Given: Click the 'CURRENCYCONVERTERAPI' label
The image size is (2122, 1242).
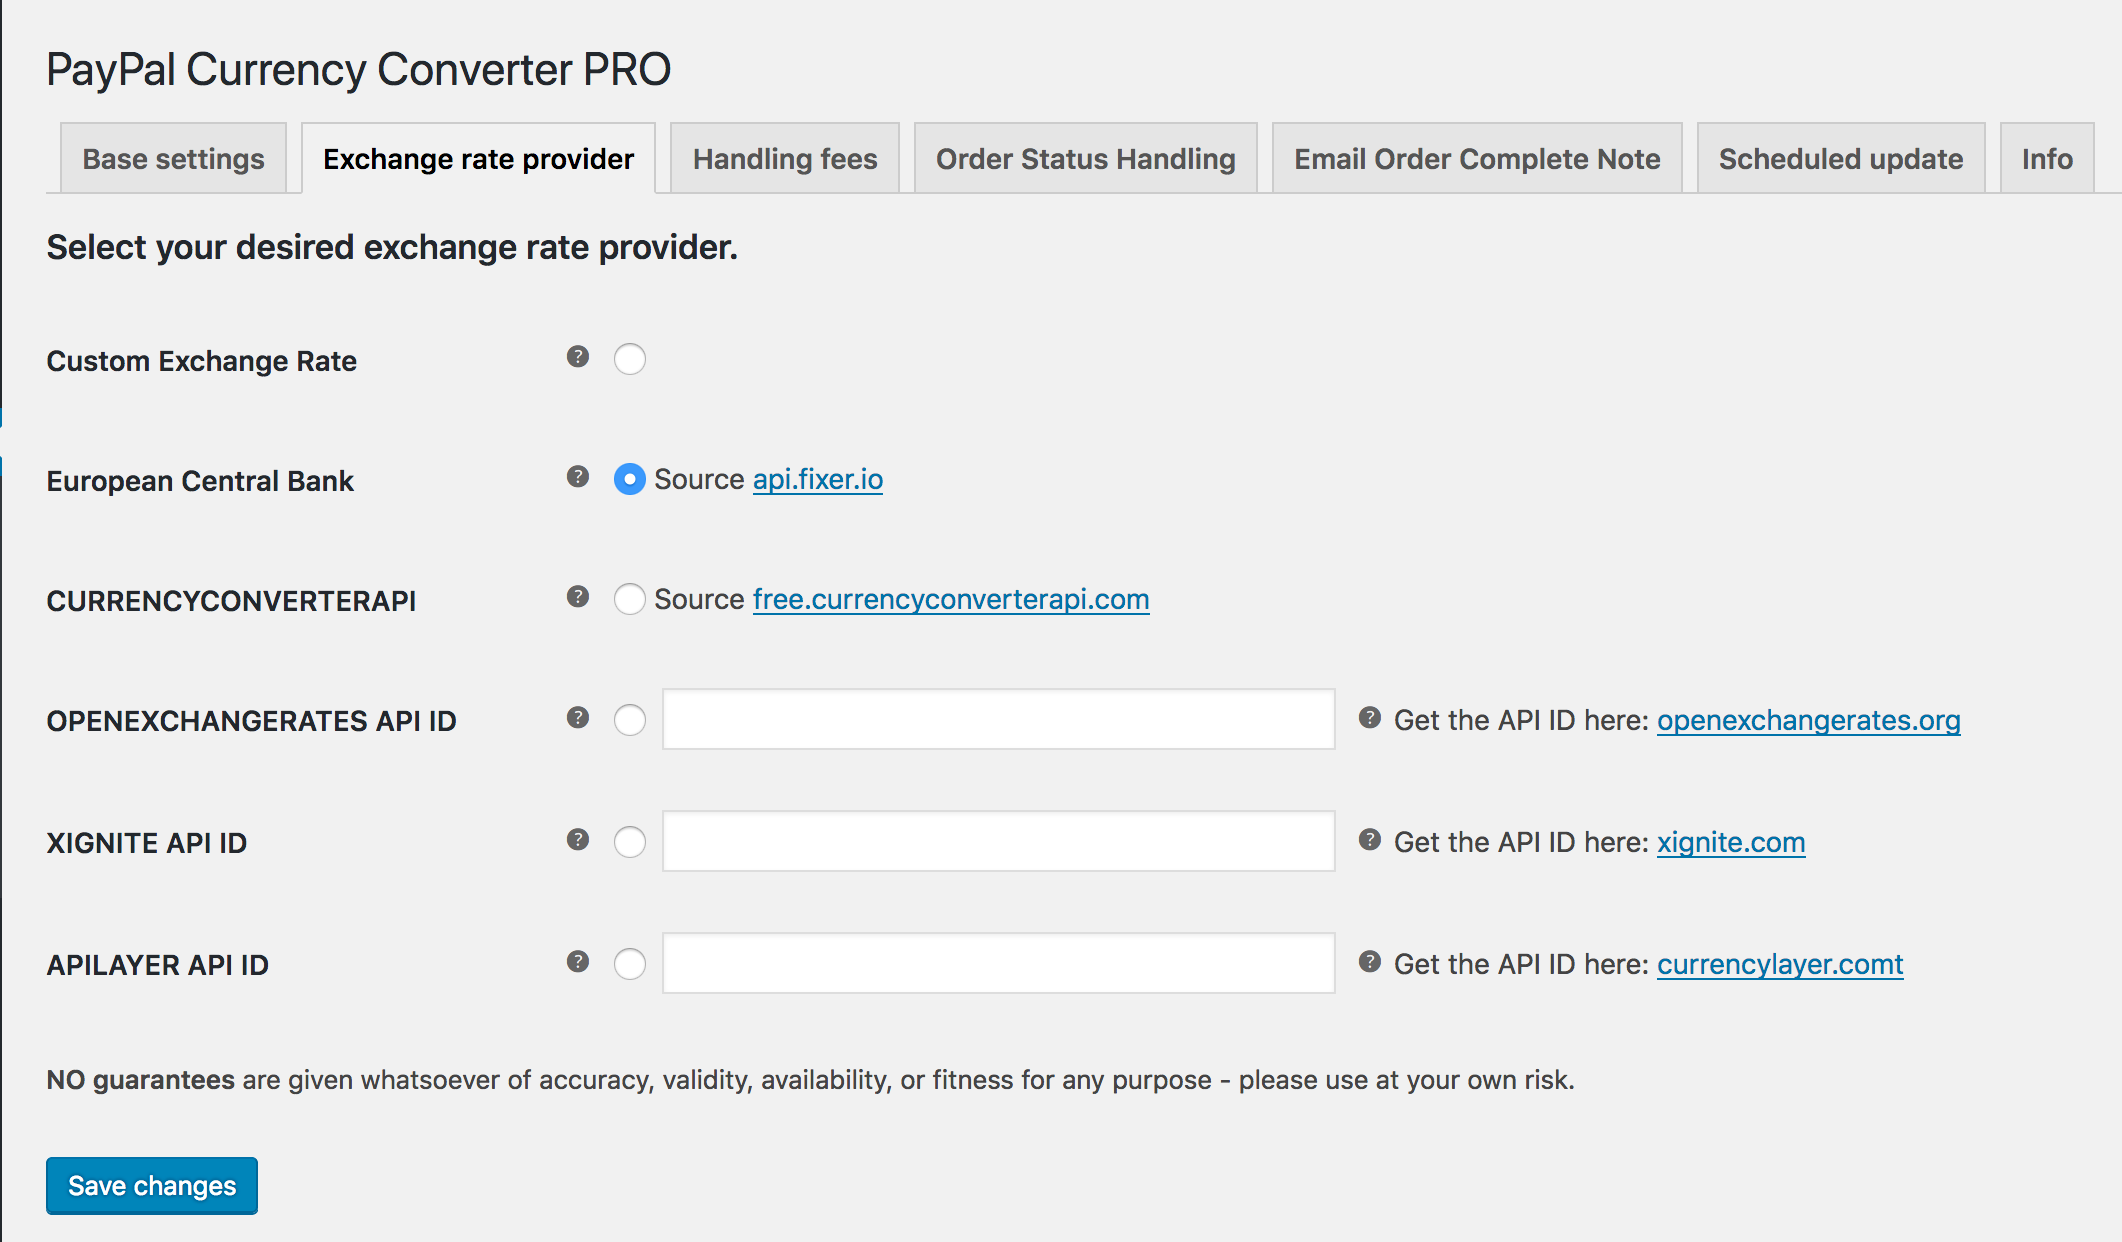Looking at the screenshot, I should pos(231,601).
